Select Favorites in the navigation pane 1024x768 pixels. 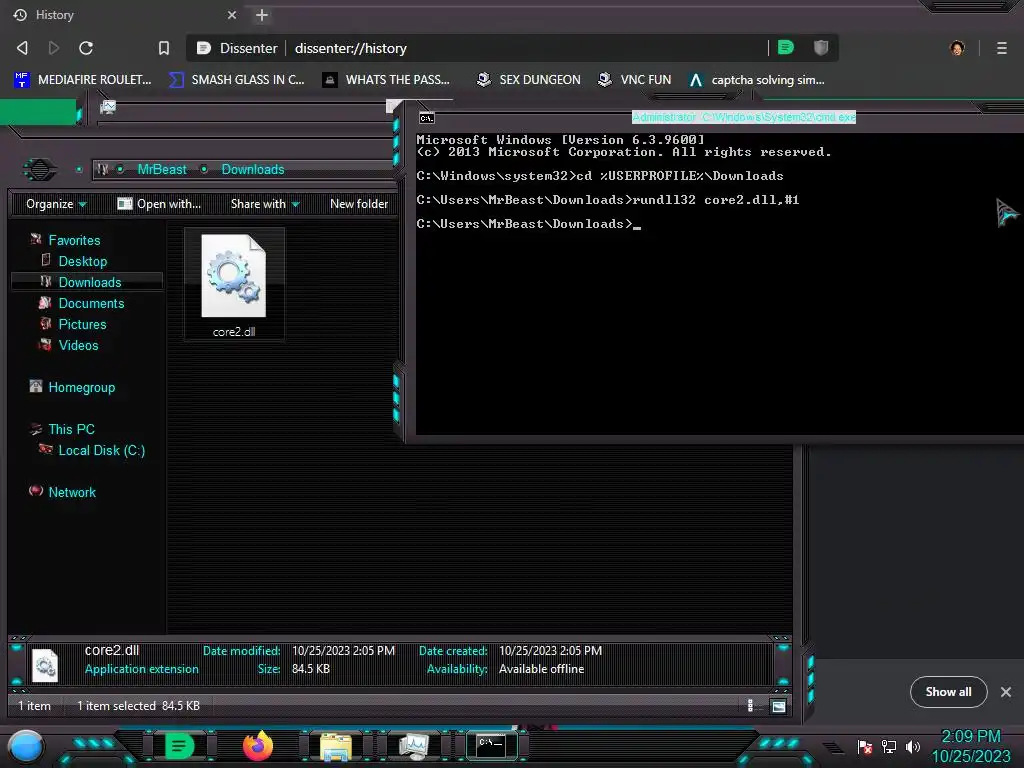click(x=74, y=240)
